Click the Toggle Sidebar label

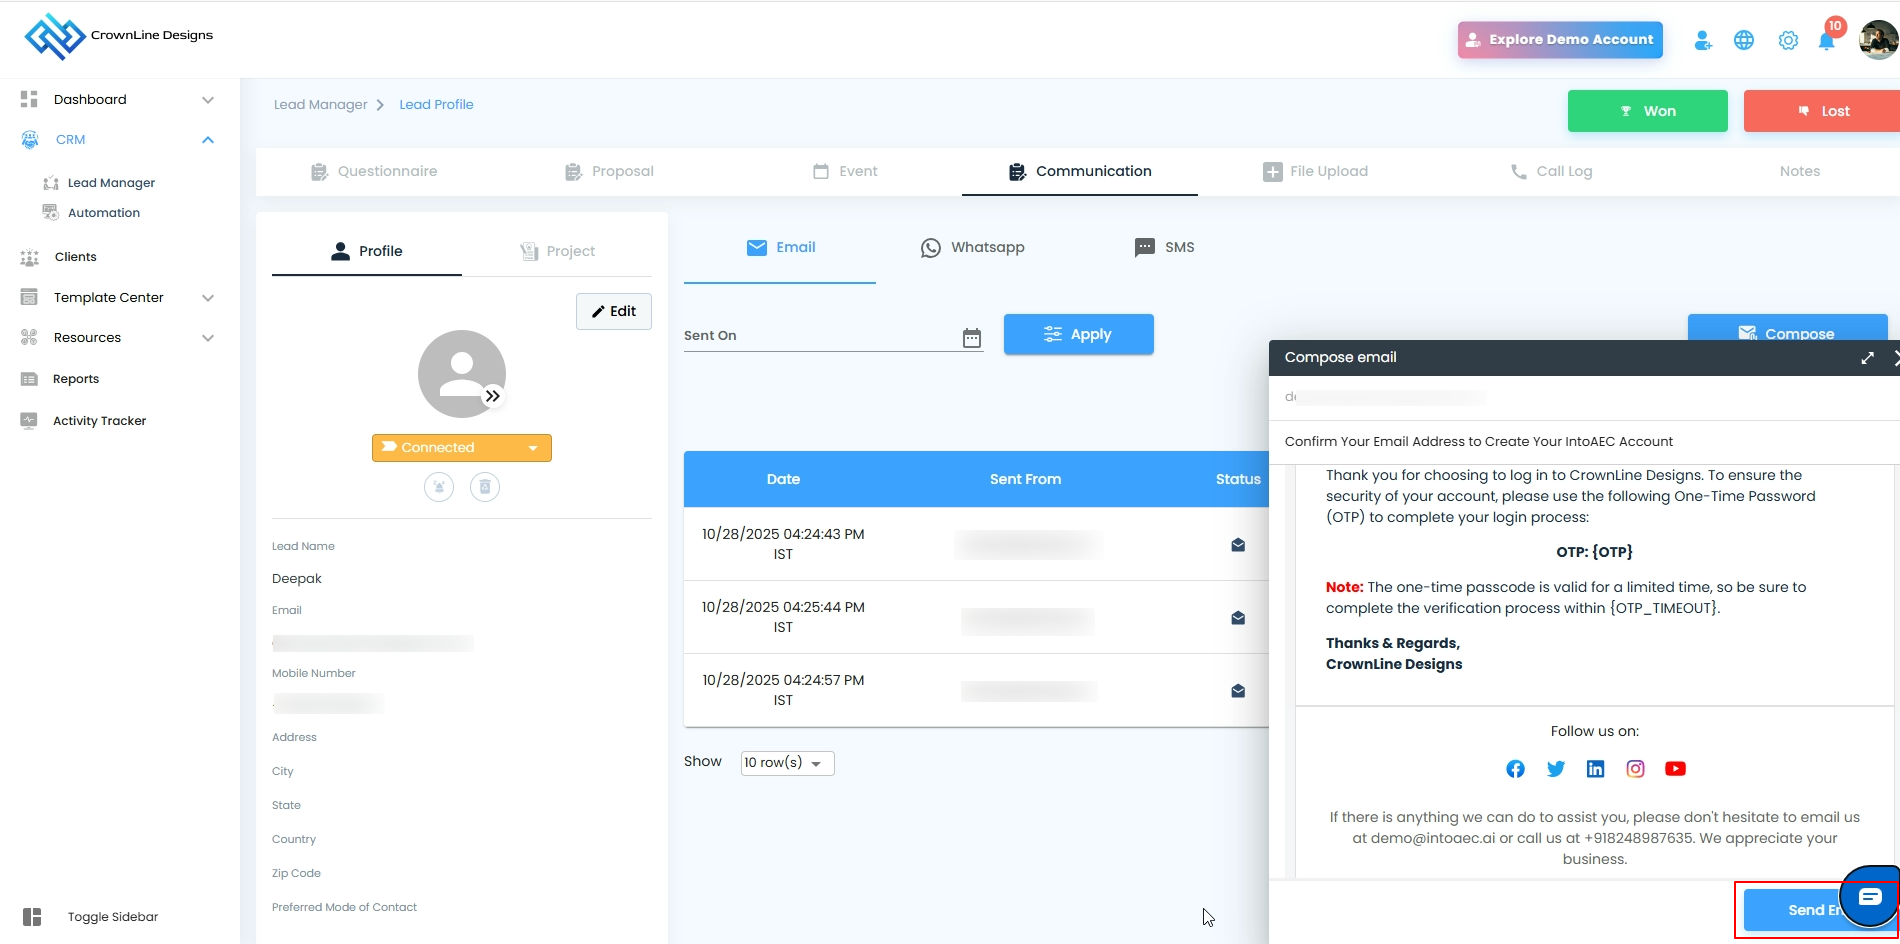(113, 917)
